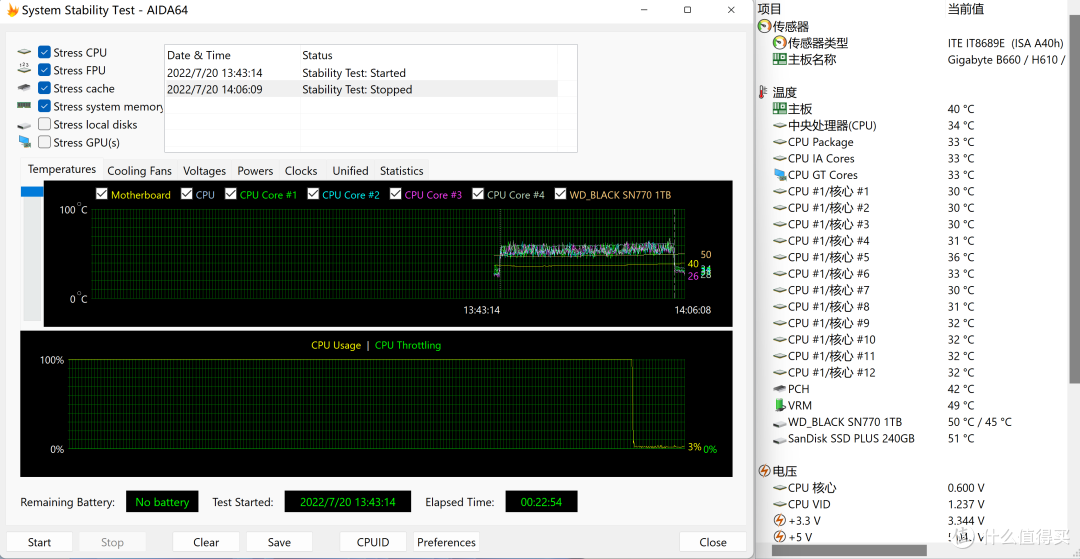Click the Stress cache chip icon
1080x559 pixels.
[x=25, y=88]
